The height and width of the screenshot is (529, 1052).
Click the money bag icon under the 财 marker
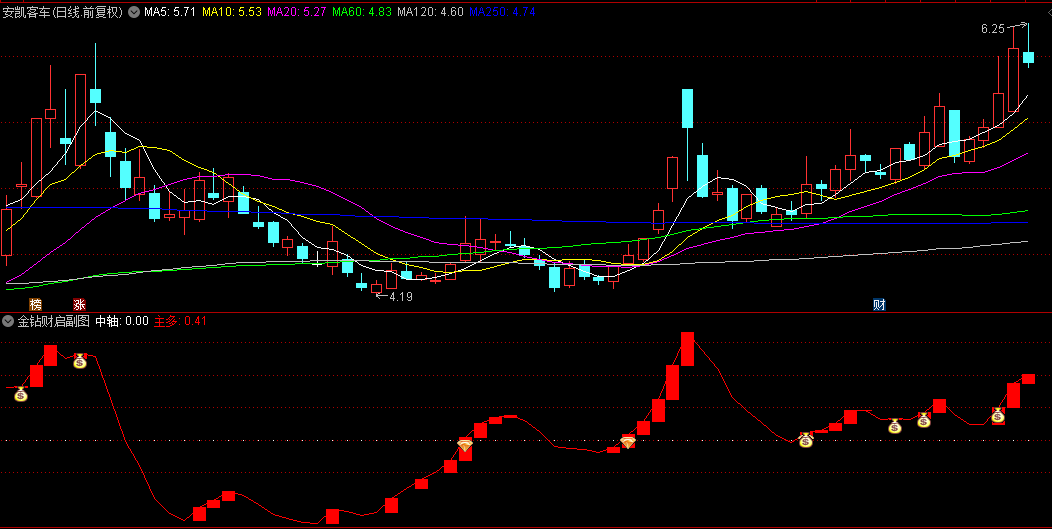click(895, 426)
